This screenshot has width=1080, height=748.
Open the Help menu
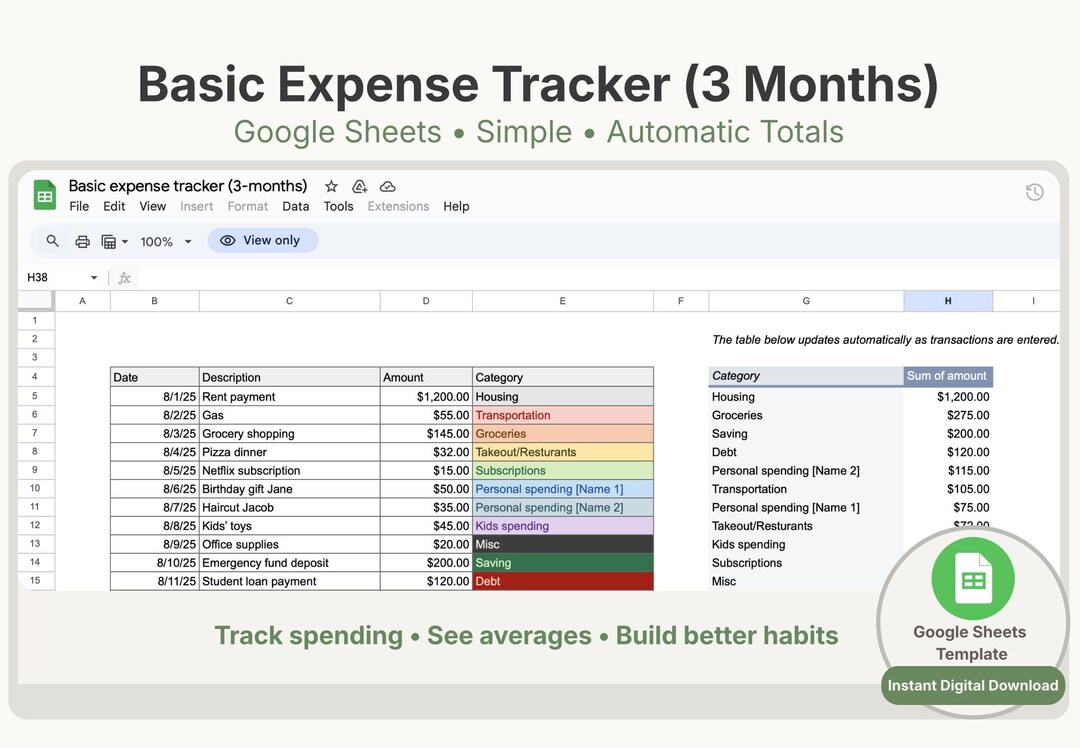point(456,207)
